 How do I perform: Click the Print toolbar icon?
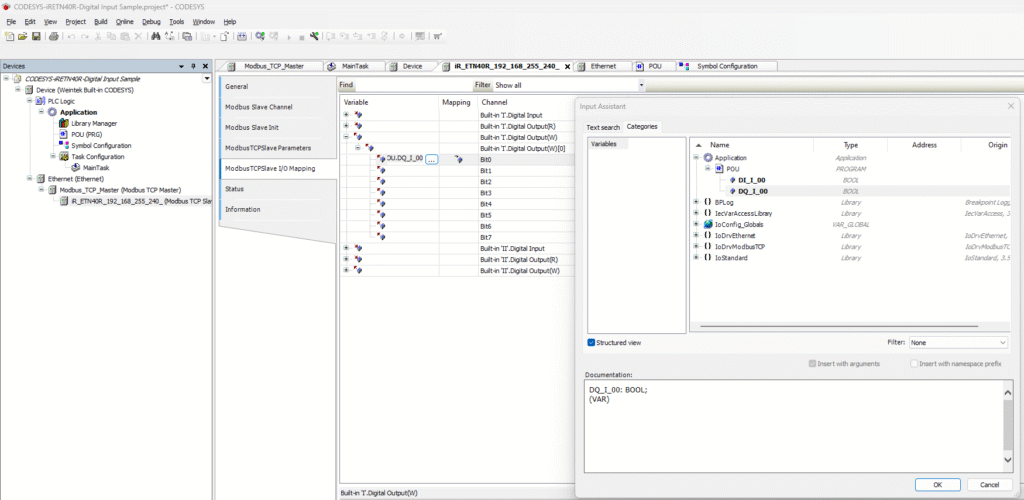[54, 36]
